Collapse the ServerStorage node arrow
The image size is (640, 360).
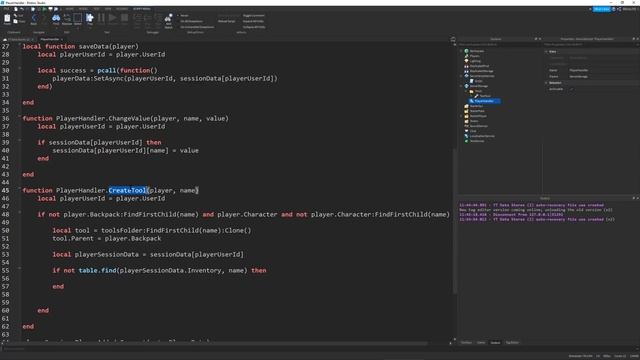pos(461,86)
